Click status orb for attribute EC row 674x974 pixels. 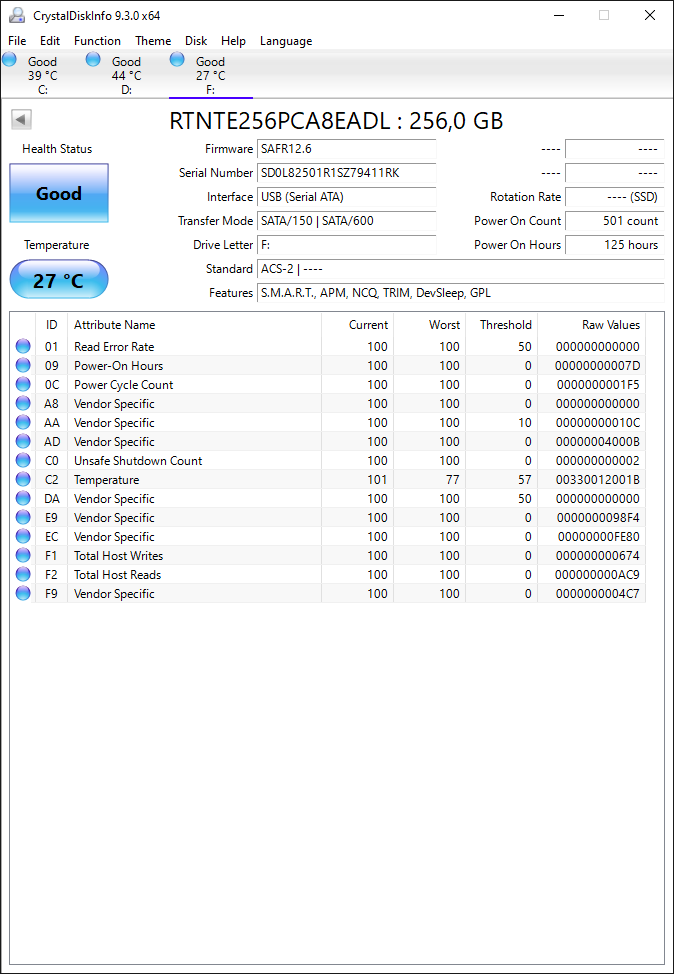coord(23,536)
